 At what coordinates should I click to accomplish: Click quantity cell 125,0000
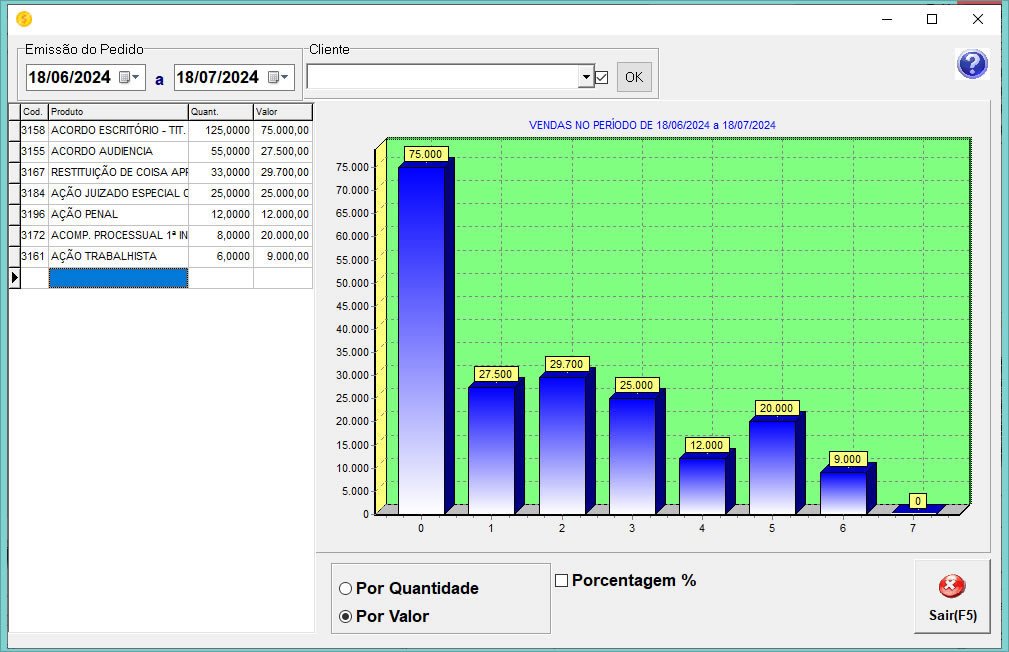(221, 130)
